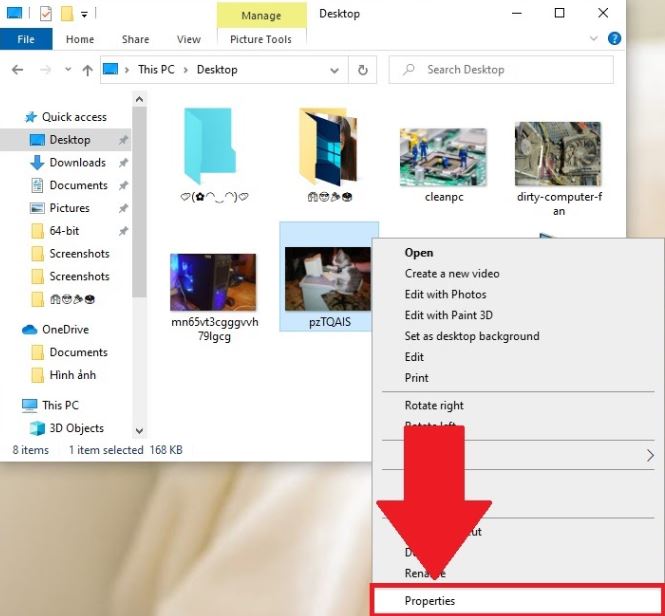Screen dimensions: 665x616
Task: Choose Edit with Paint 3D
Action: point(449,315)
